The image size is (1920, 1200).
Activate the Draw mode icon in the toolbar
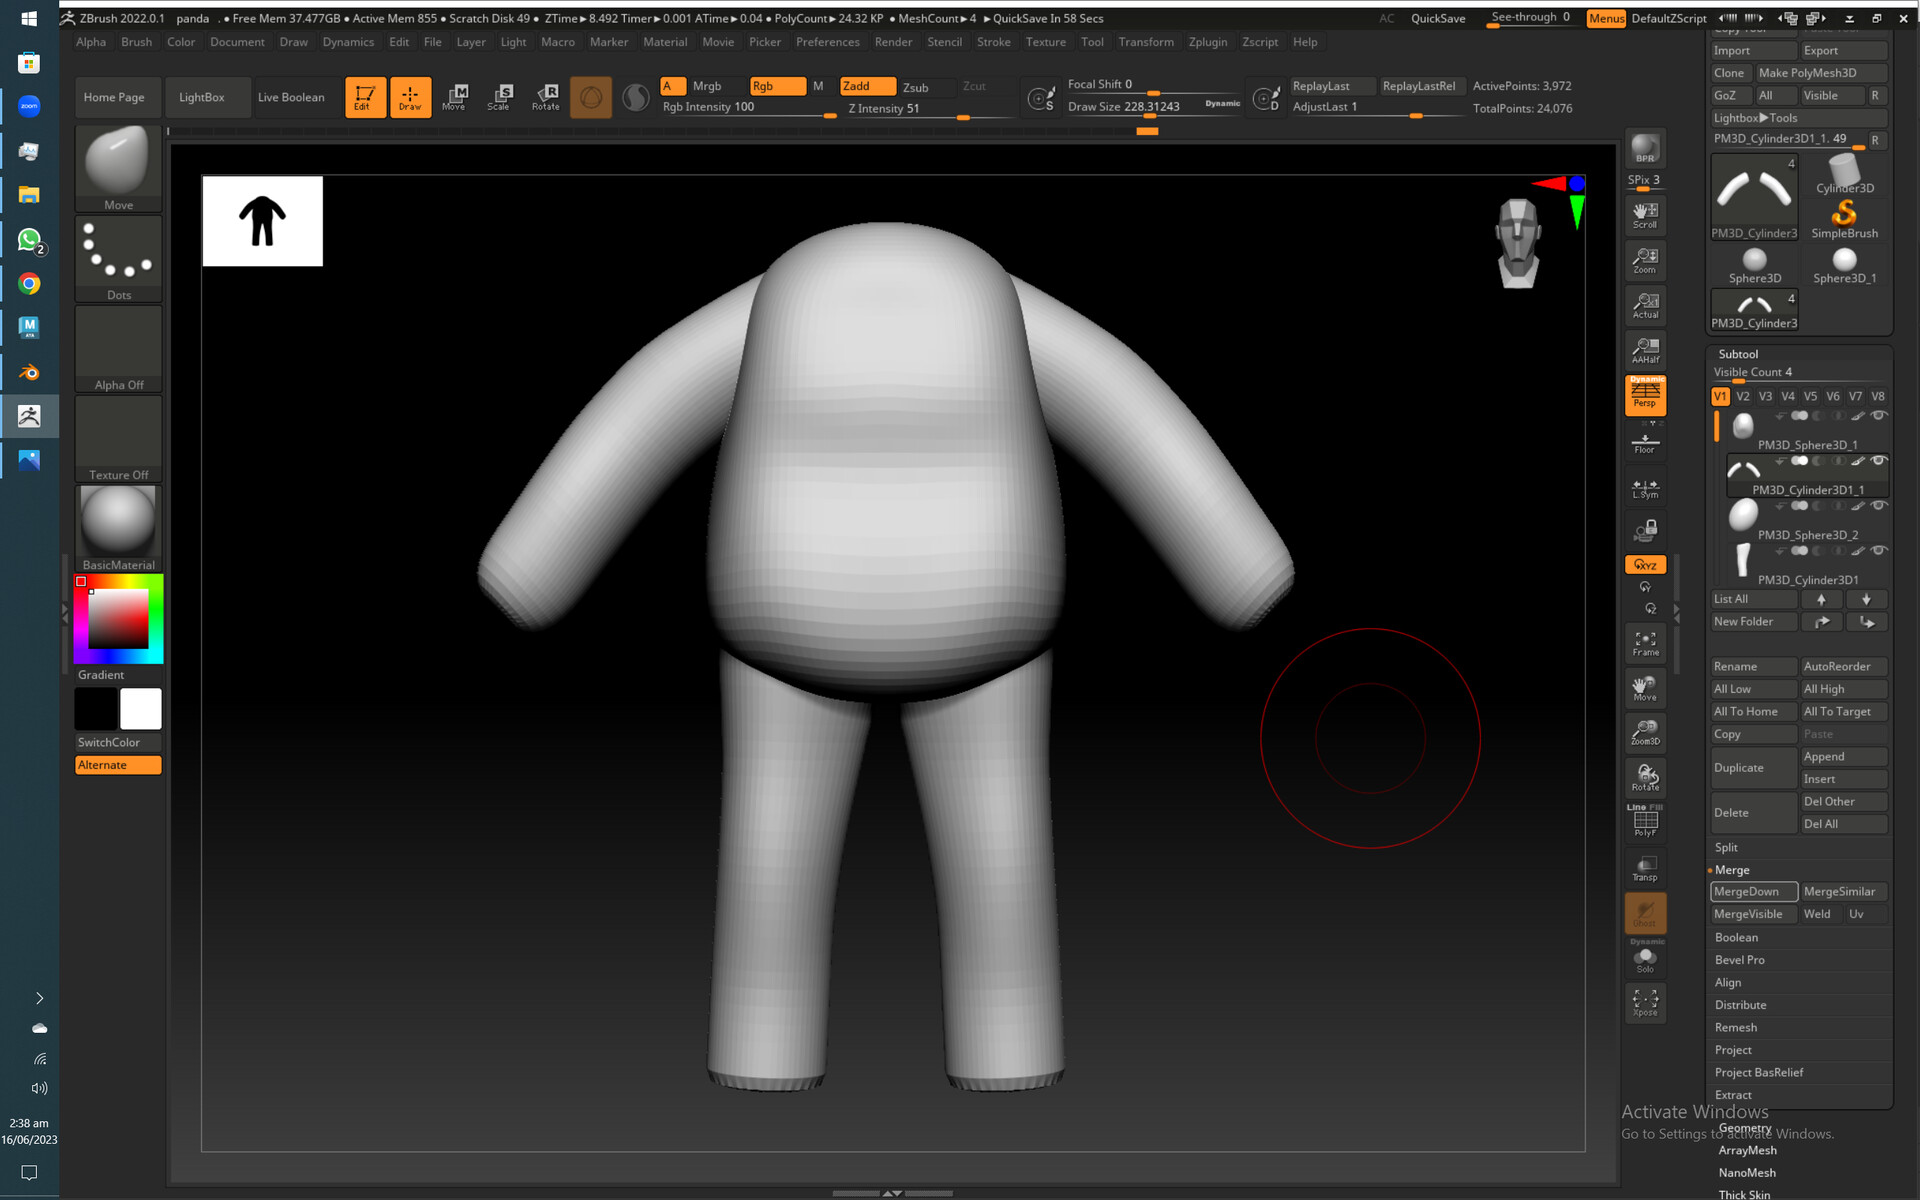coord(410,97)
